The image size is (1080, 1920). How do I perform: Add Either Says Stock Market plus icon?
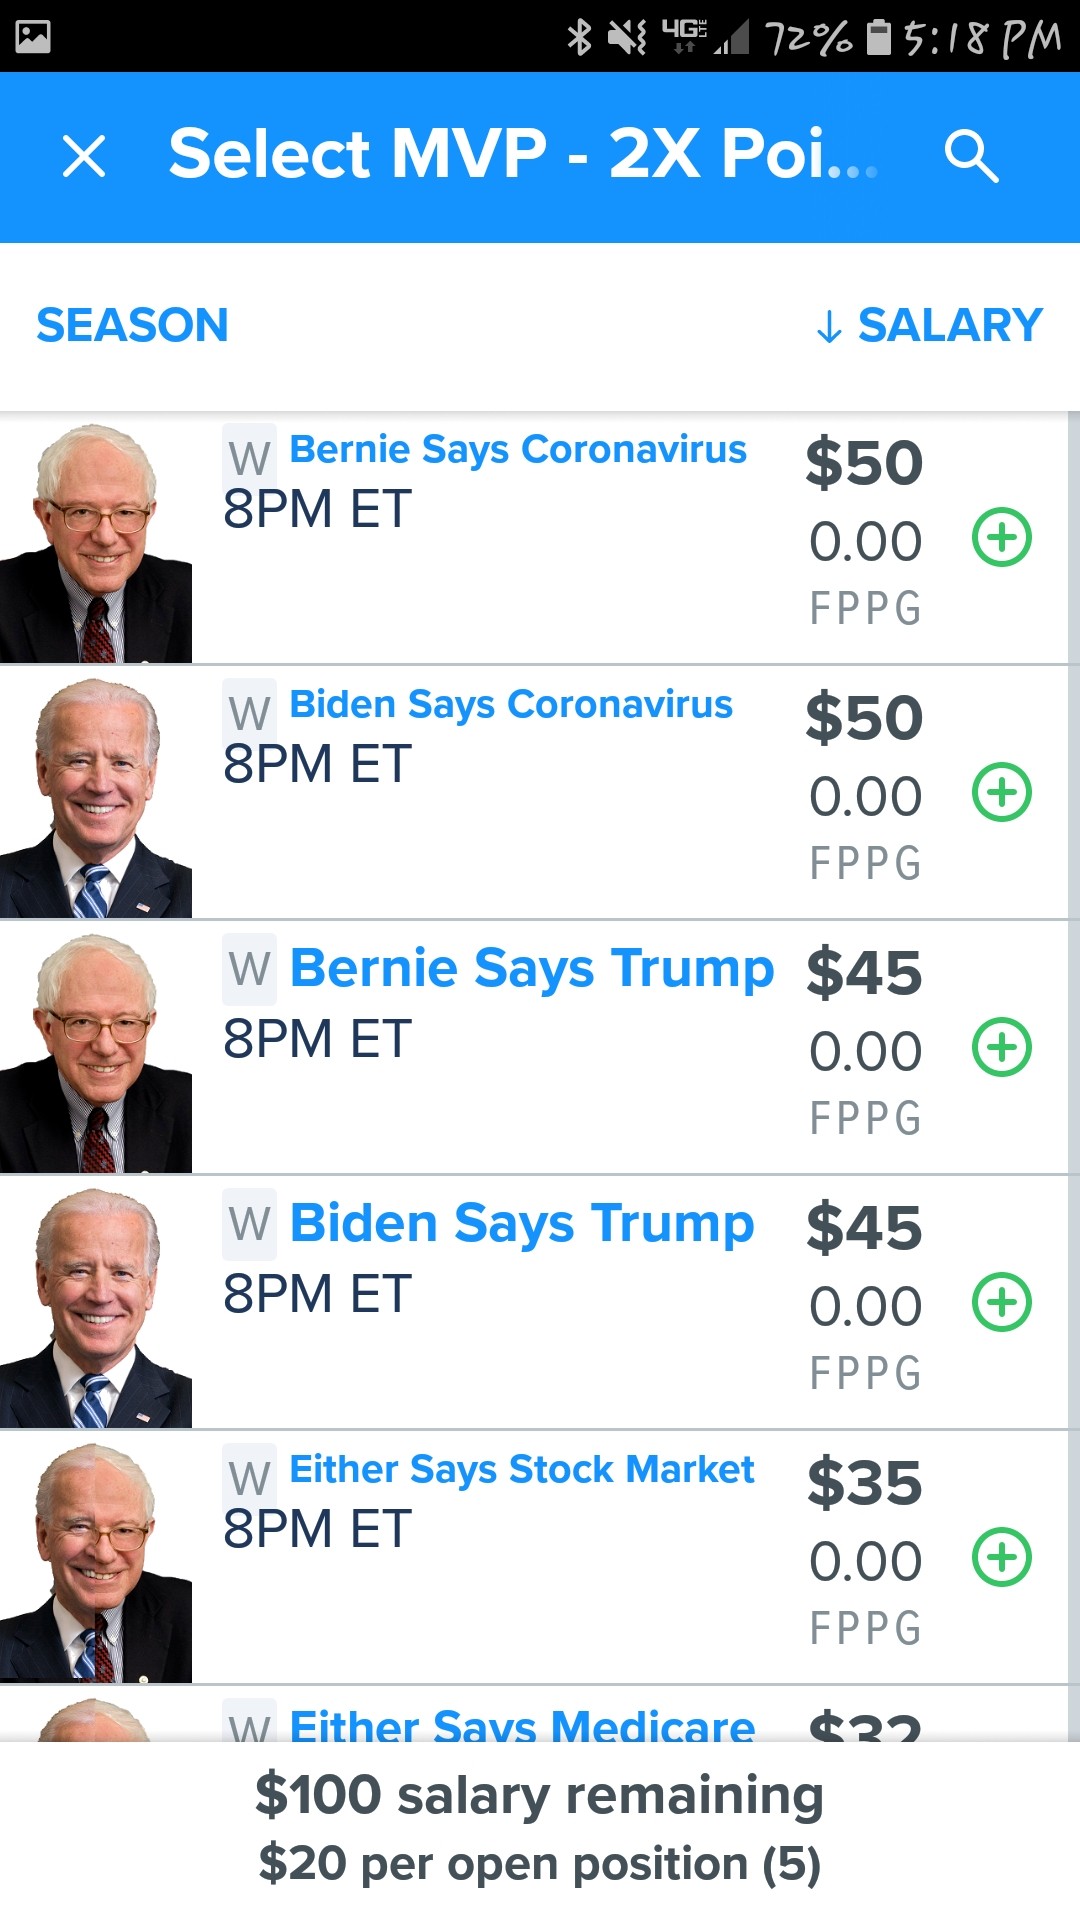[x=1001, y=1558]
